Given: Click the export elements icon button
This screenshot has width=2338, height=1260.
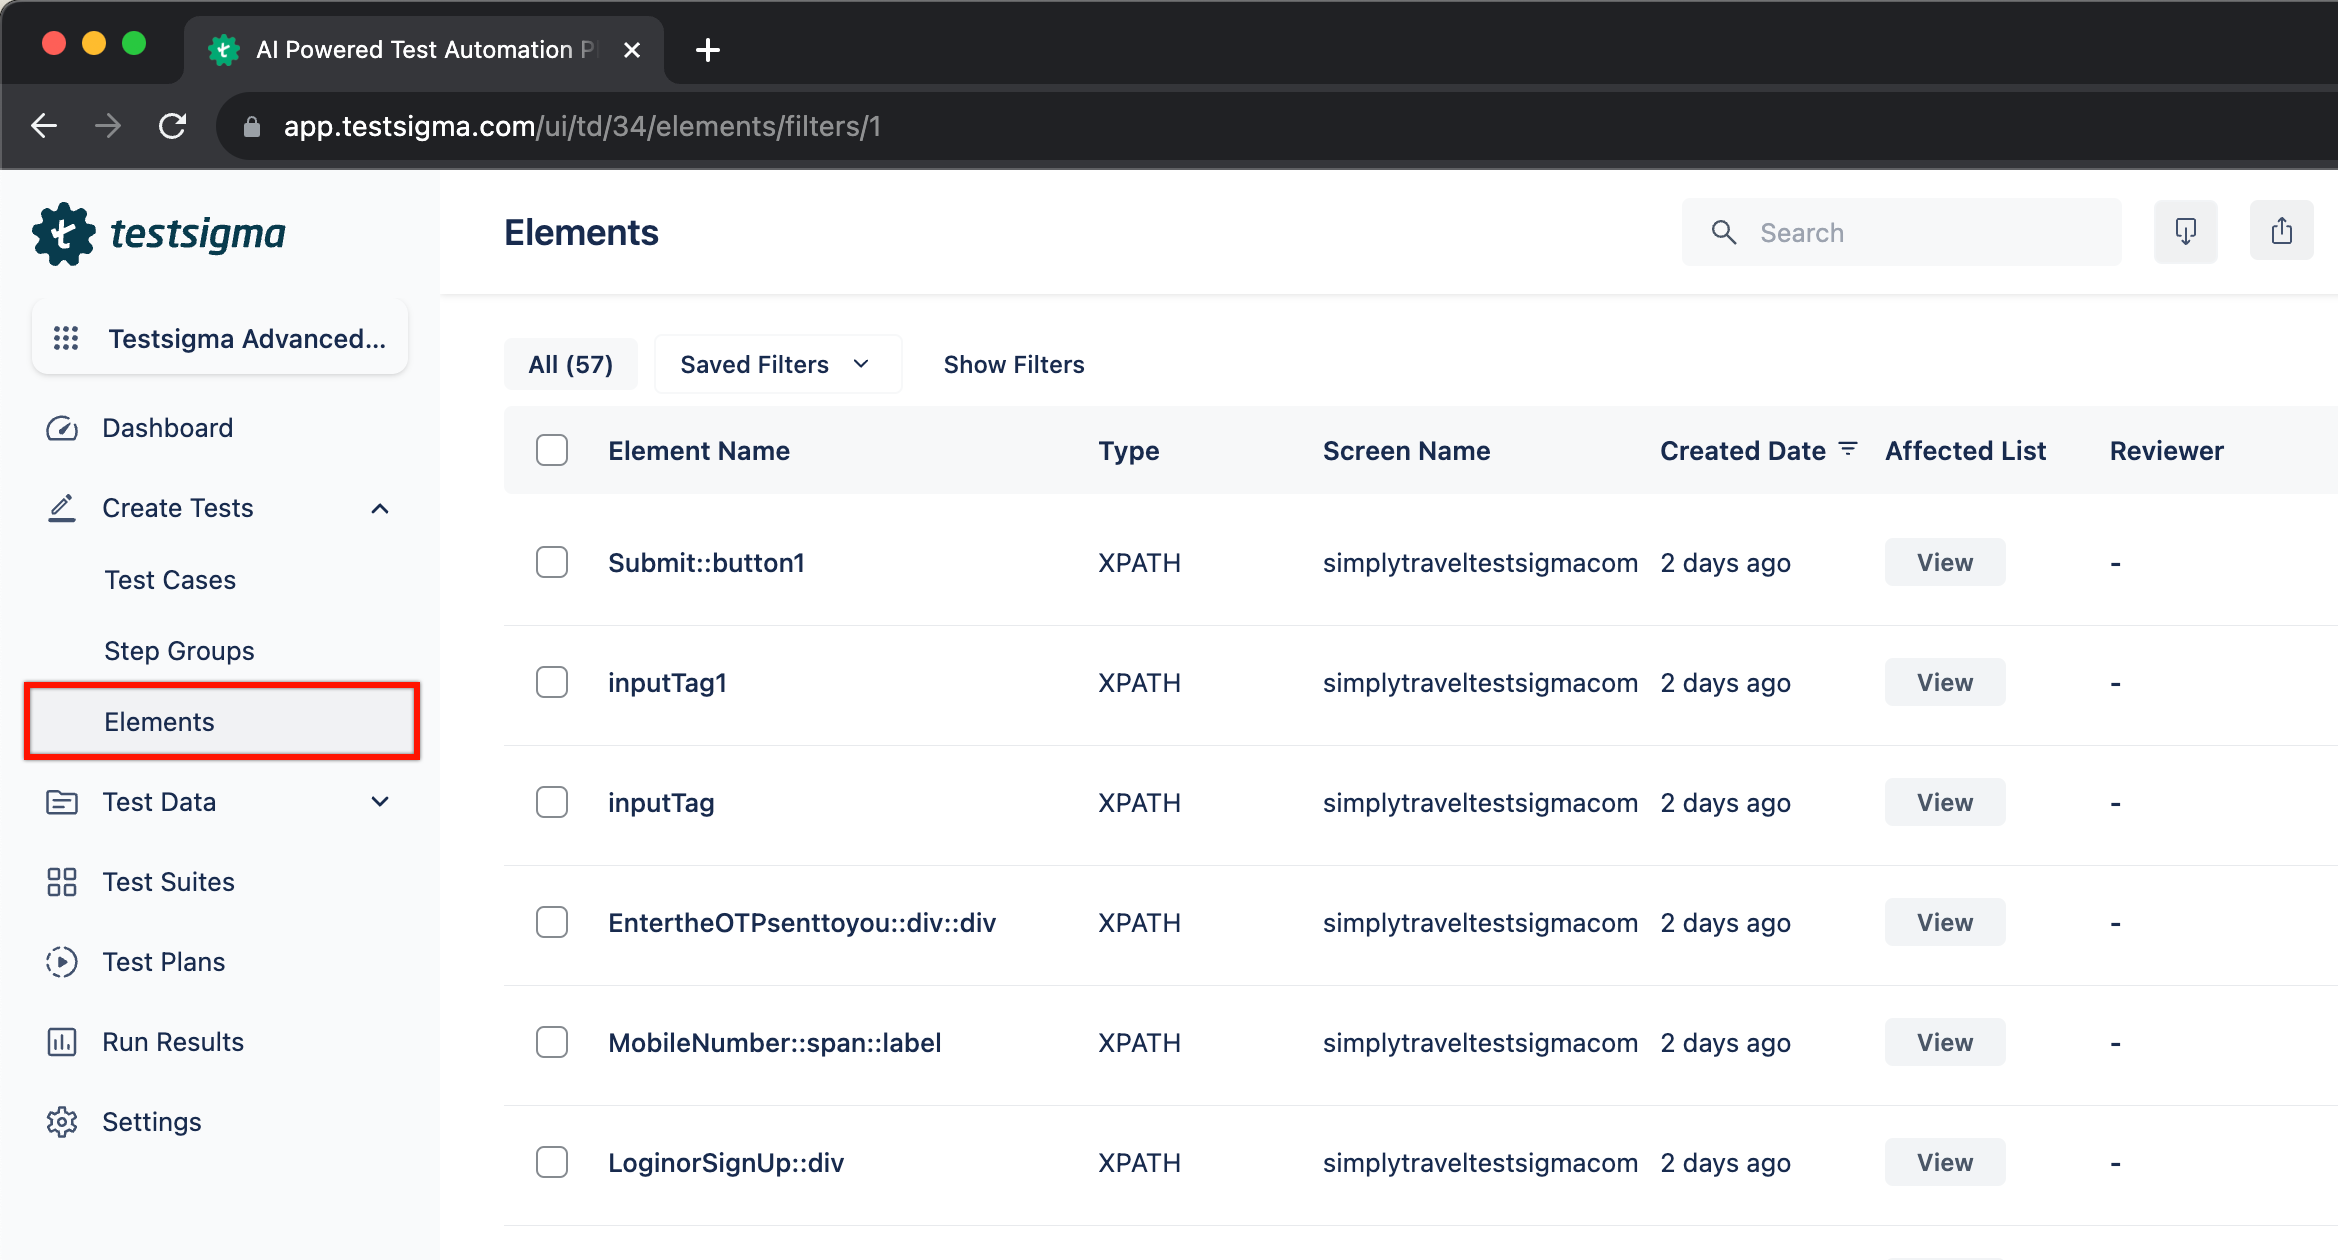Looking at the screenshot, I should 2282,232.
